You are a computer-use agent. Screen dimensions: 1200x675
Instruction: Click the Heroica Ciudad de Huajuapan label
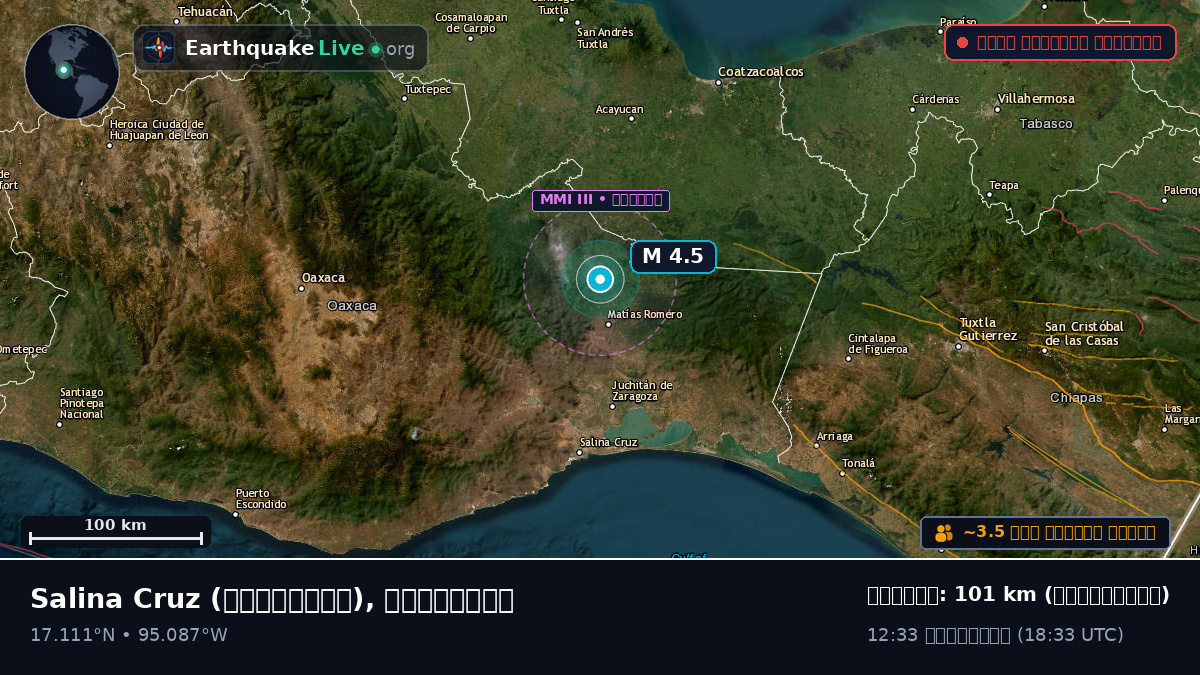tap(159, 129)
